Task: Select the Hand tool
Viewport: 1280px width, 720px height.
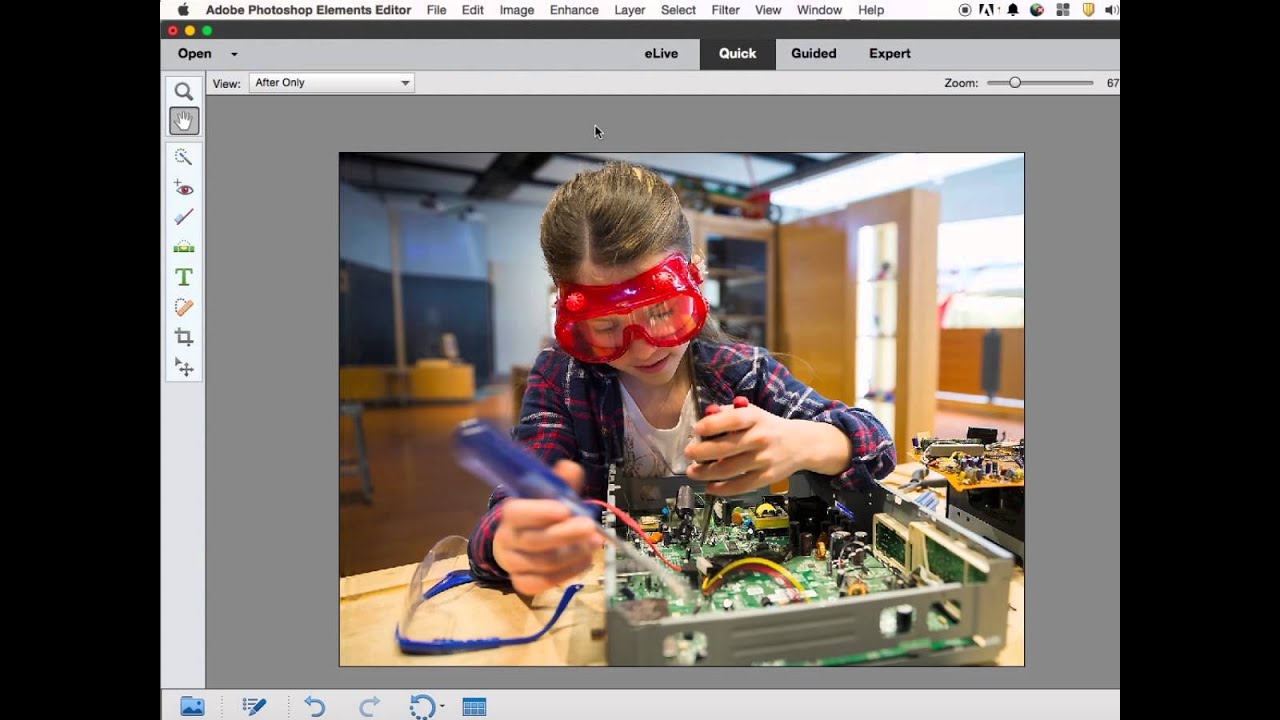Action: (x=183, y=121)
